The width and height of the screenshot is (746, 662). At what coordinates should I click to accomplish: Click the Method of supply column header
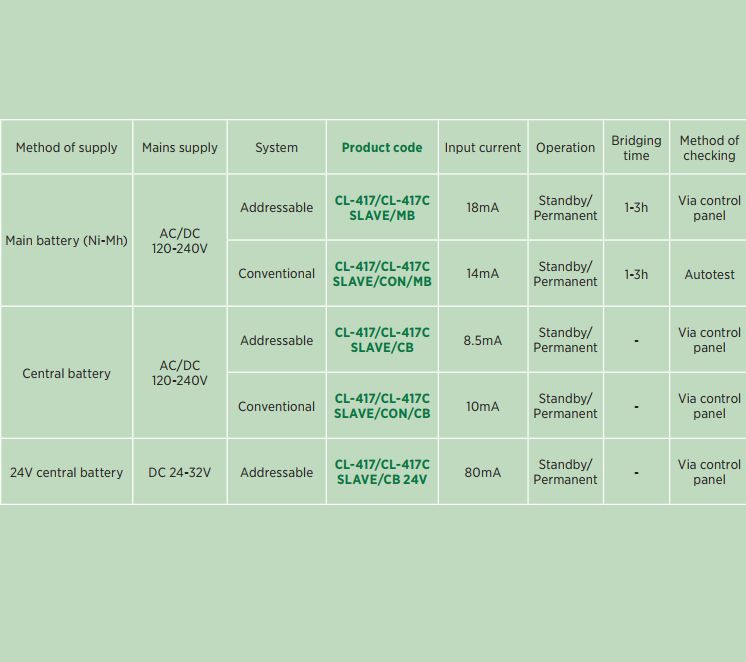[66, 148]
